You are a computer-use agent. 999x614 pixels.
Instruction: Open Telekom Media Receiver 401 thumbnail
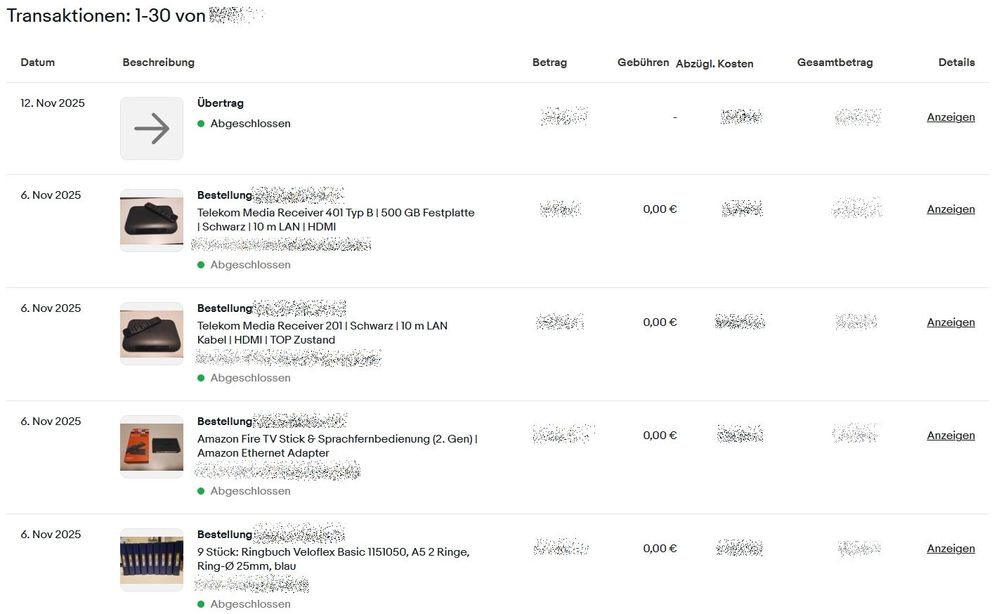tap(152, 220)
